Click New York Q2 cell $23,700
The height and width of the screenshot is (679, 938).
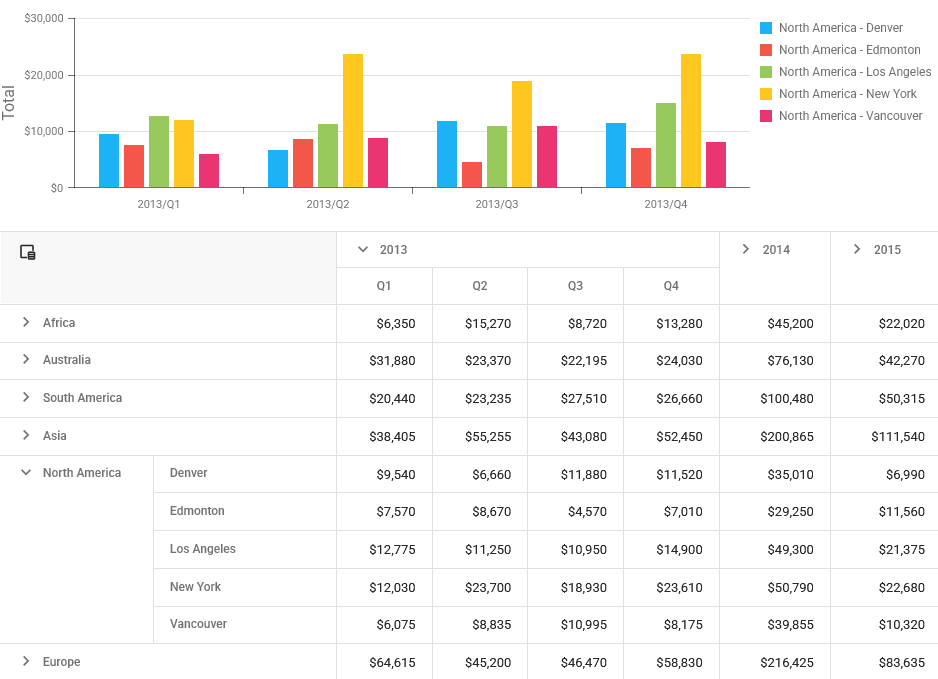point(480,587)
